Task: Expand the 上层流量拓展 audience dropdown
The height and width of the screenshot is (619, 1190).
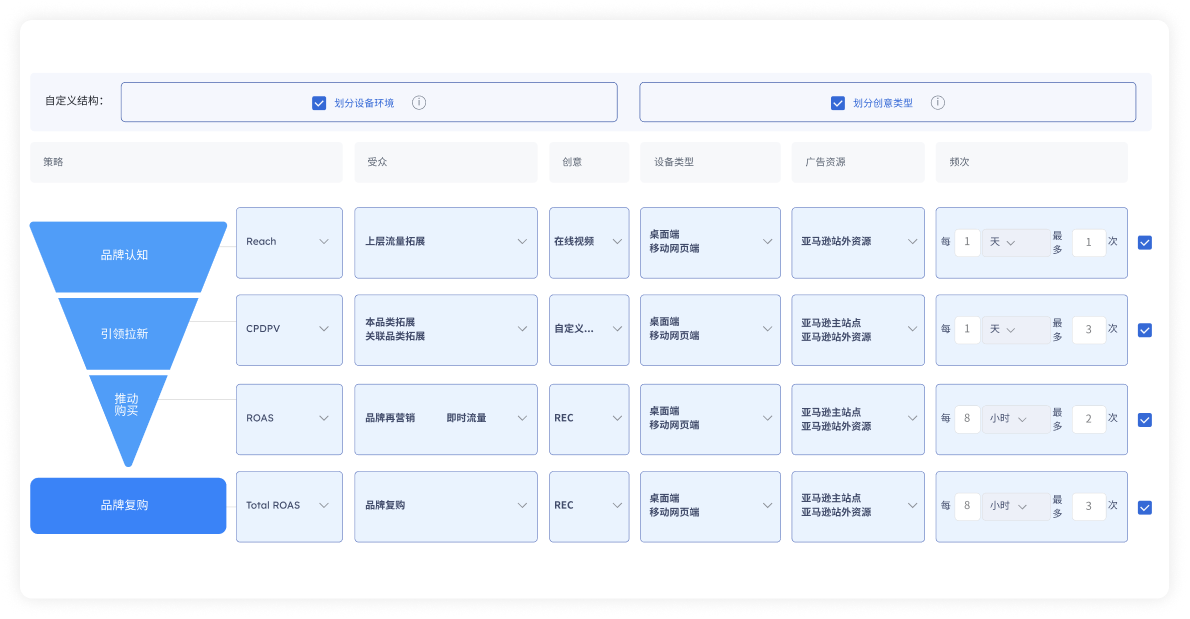Action: (x=445, y=242)
